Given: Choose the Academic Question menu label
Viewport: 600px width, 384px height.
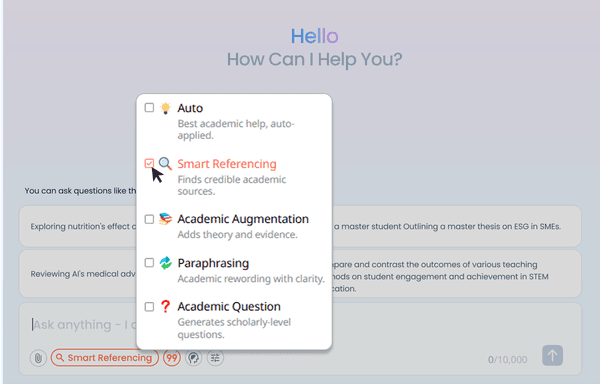Looking at the screenshot, I should (229, 307).
